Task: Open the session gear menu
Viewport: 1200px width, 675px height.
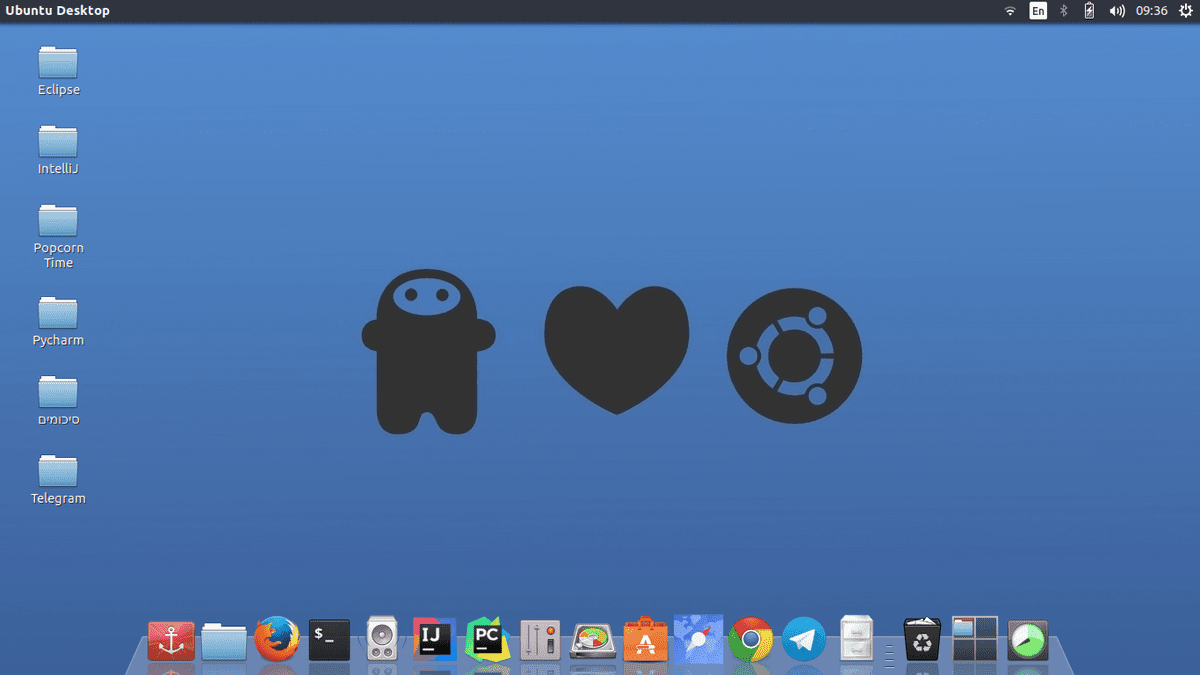Action: 1185,11
